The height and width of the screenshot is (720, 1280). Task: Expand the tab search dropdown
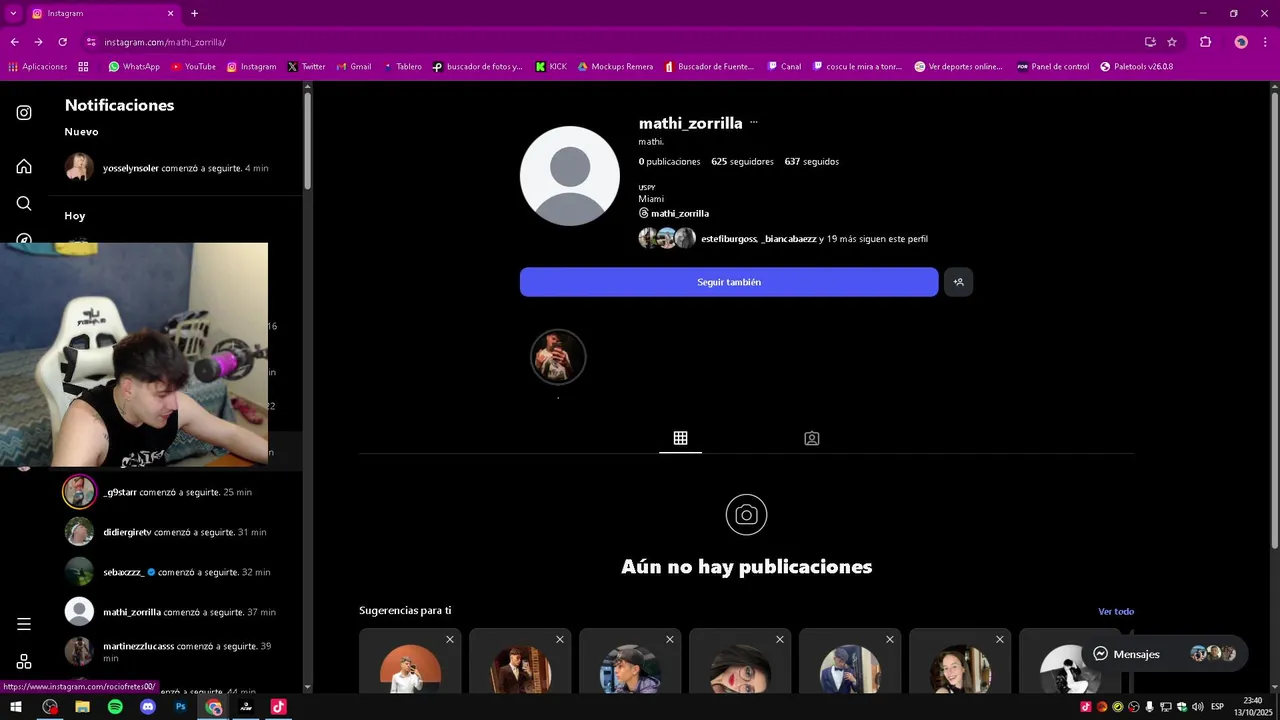click(13, 13)
